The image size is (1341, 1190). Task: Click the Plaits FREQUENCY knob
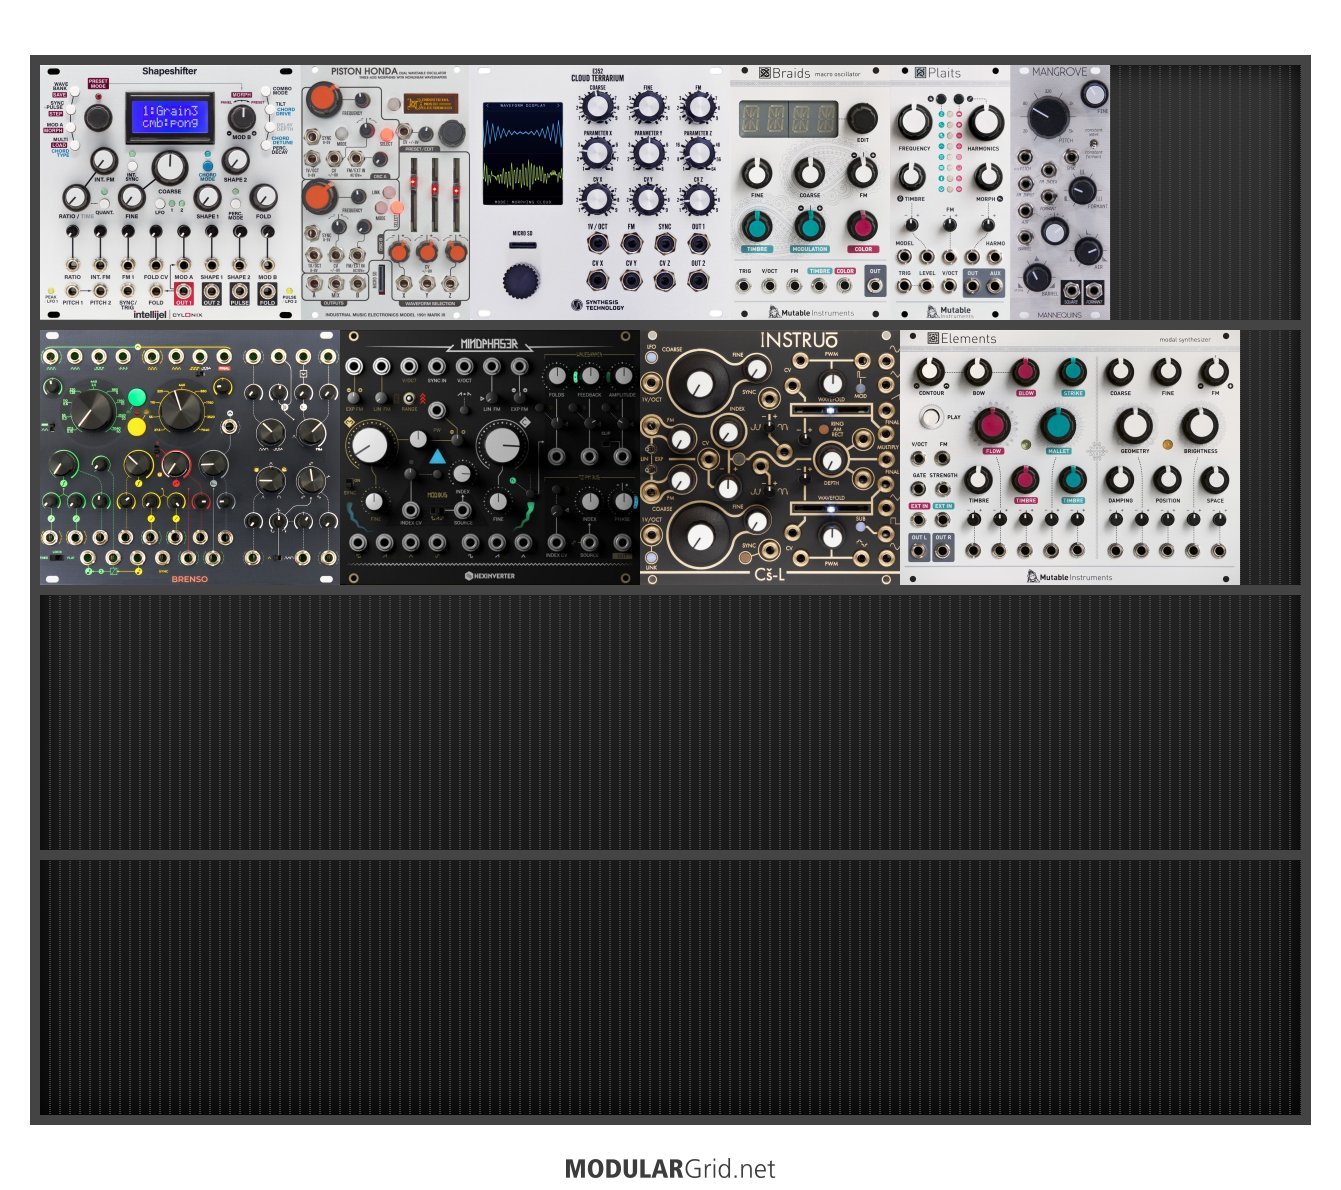[x=914, y=122]
